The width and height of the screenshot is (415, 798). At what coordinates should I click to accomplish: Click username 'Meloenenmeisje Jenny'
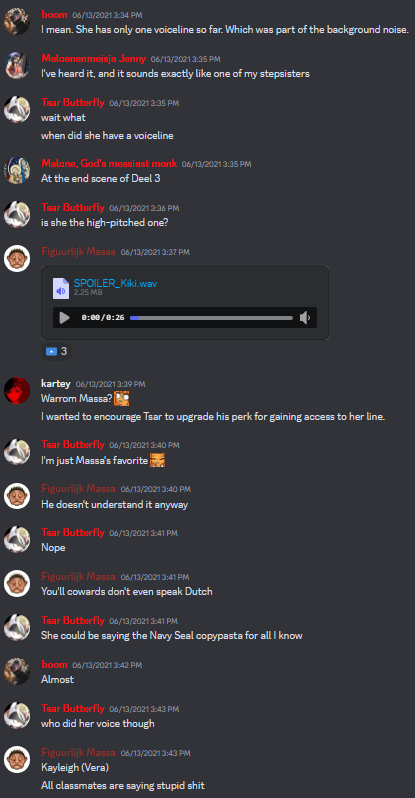pyautogui.click(x=94, y=59)
